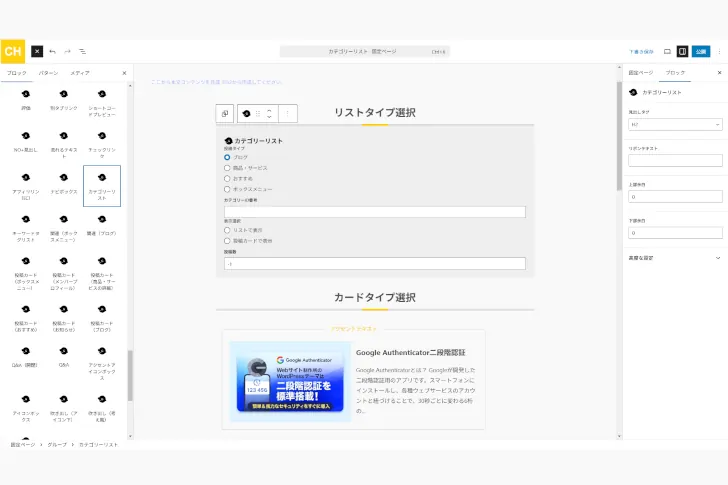Viewport: 728px width, 485px height.
Task: Click the drag handle in block toolbar
Action: (258, 114)
